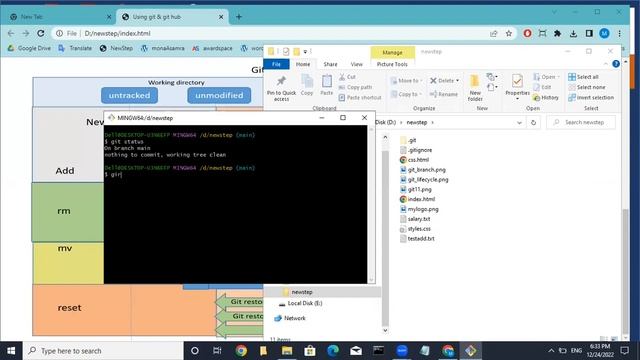The height and width of the screenshot is (360, 640).
Task: Click newstep in the address breadcrumb
Action: 417,122
